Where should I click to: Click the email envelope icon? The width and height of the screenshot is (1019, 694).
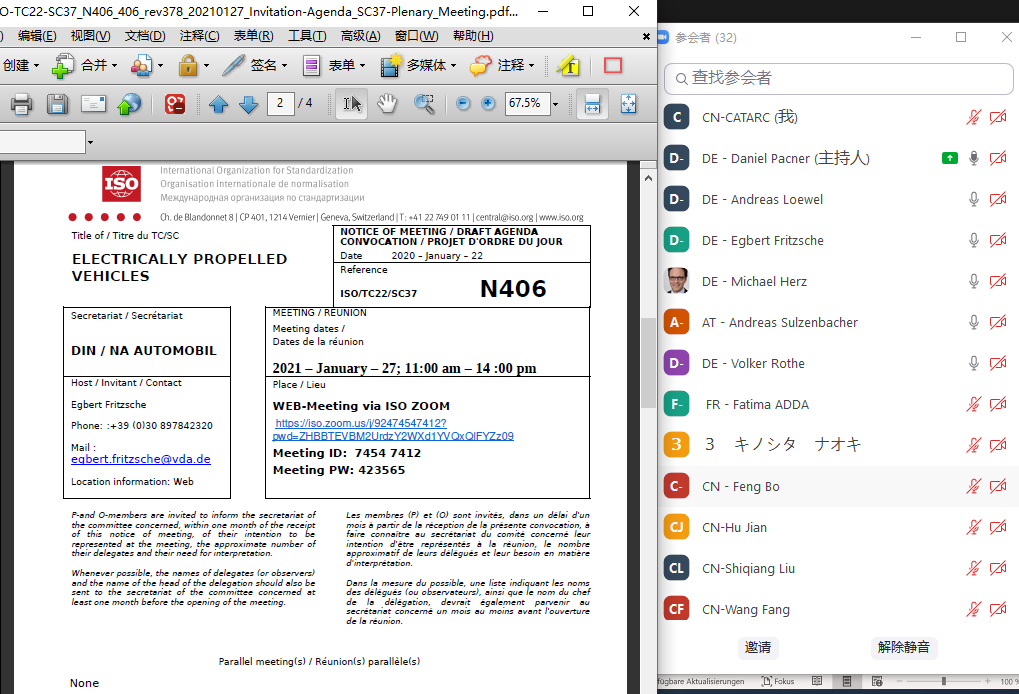[x=93, y=104]
